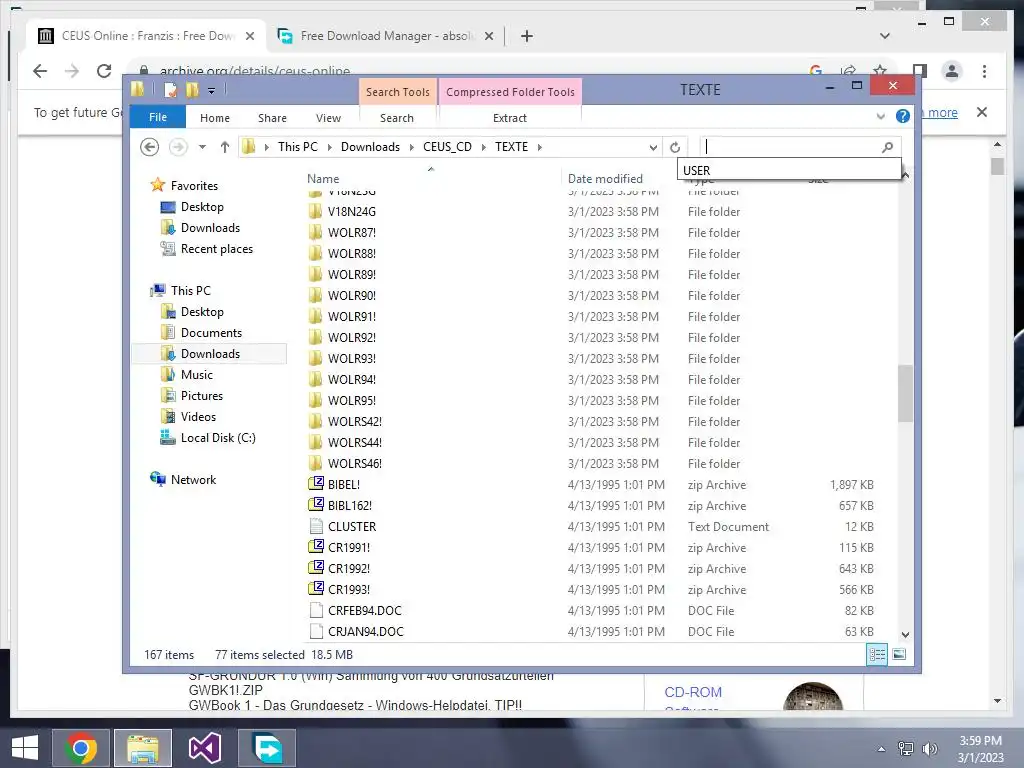Select Recent places in navigation pane
The image size is (1024, 768).
[x=216, y=249]
